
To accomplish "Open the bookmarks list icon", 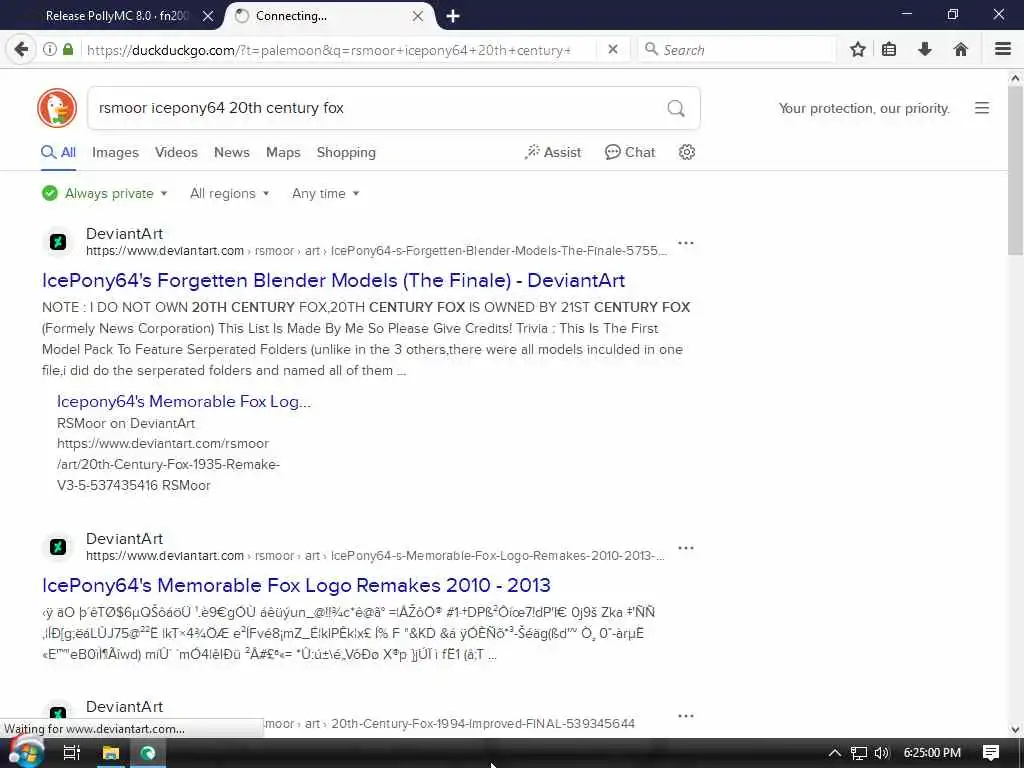I will (x=889, y=50).
